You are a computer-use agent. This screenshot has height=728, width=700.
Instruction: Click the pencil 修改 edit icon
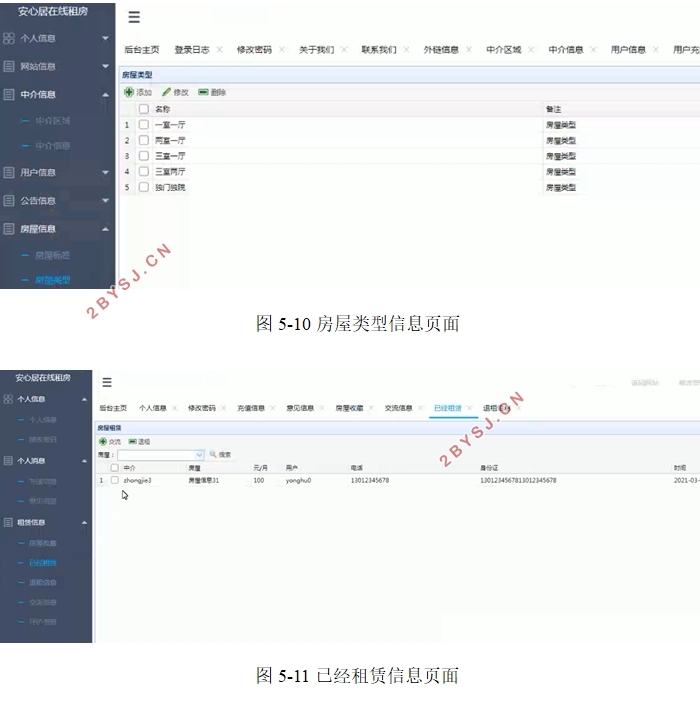(166, 92)
